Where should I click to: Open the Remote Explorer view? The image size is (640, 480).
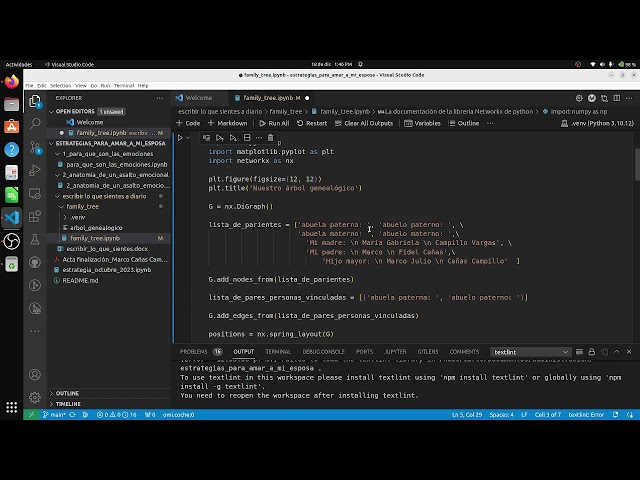click(x=35, y=193)
